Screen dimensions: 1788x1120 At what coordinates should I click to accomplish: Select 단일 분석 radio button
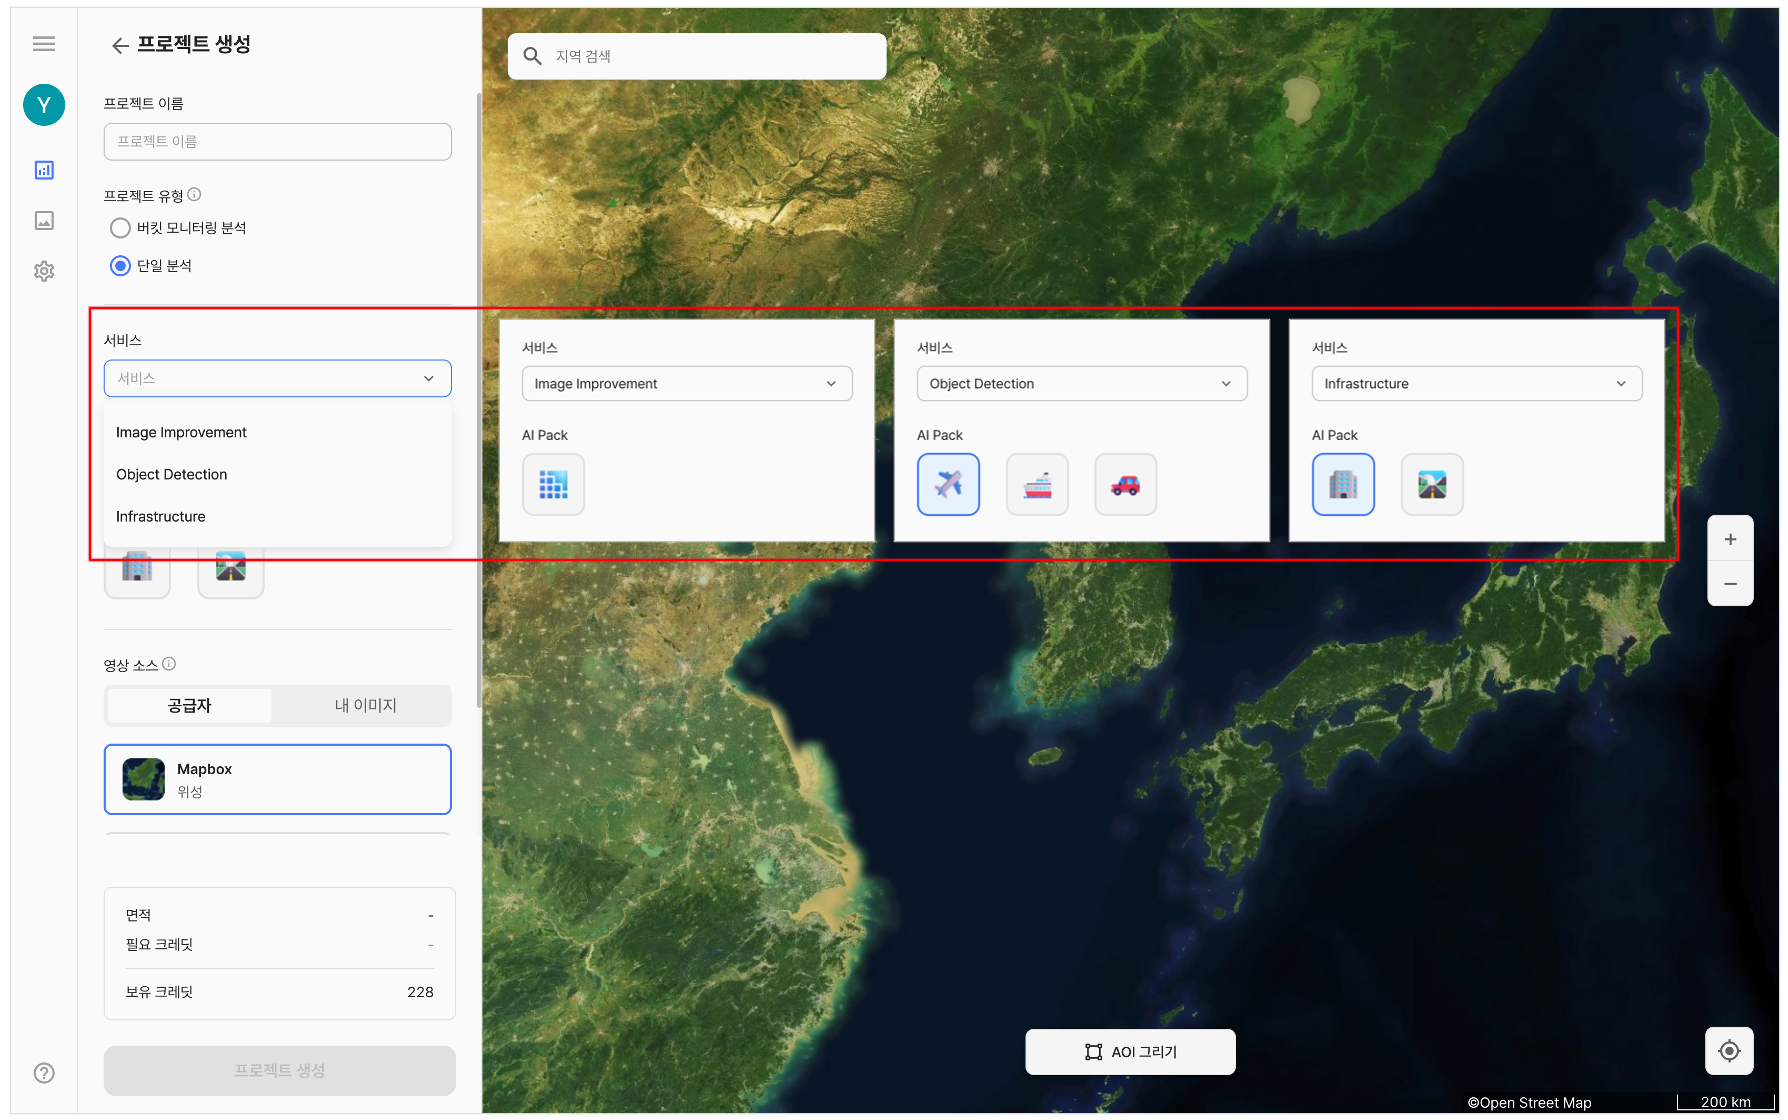tap(121, 266)
